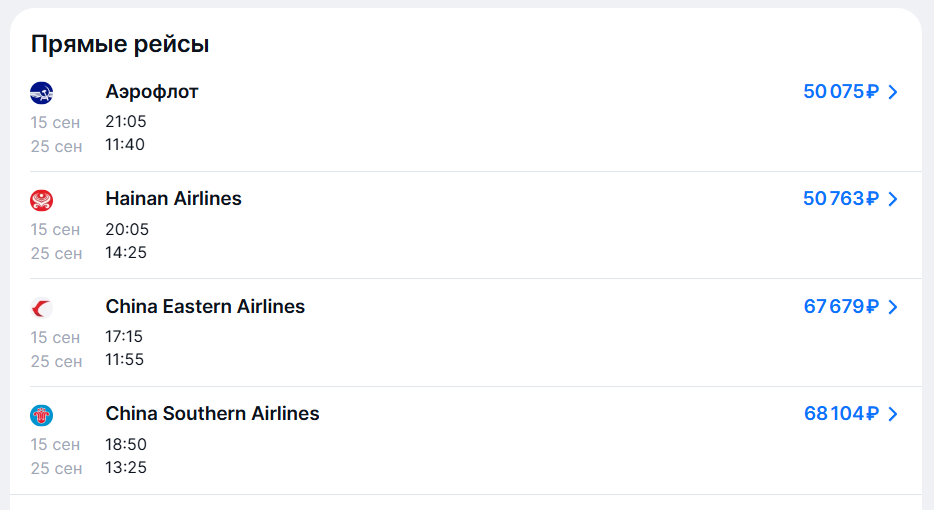934x510 pixels.
Task: Expand Hainan Airlines offer chevron
Action: point(893,199)
